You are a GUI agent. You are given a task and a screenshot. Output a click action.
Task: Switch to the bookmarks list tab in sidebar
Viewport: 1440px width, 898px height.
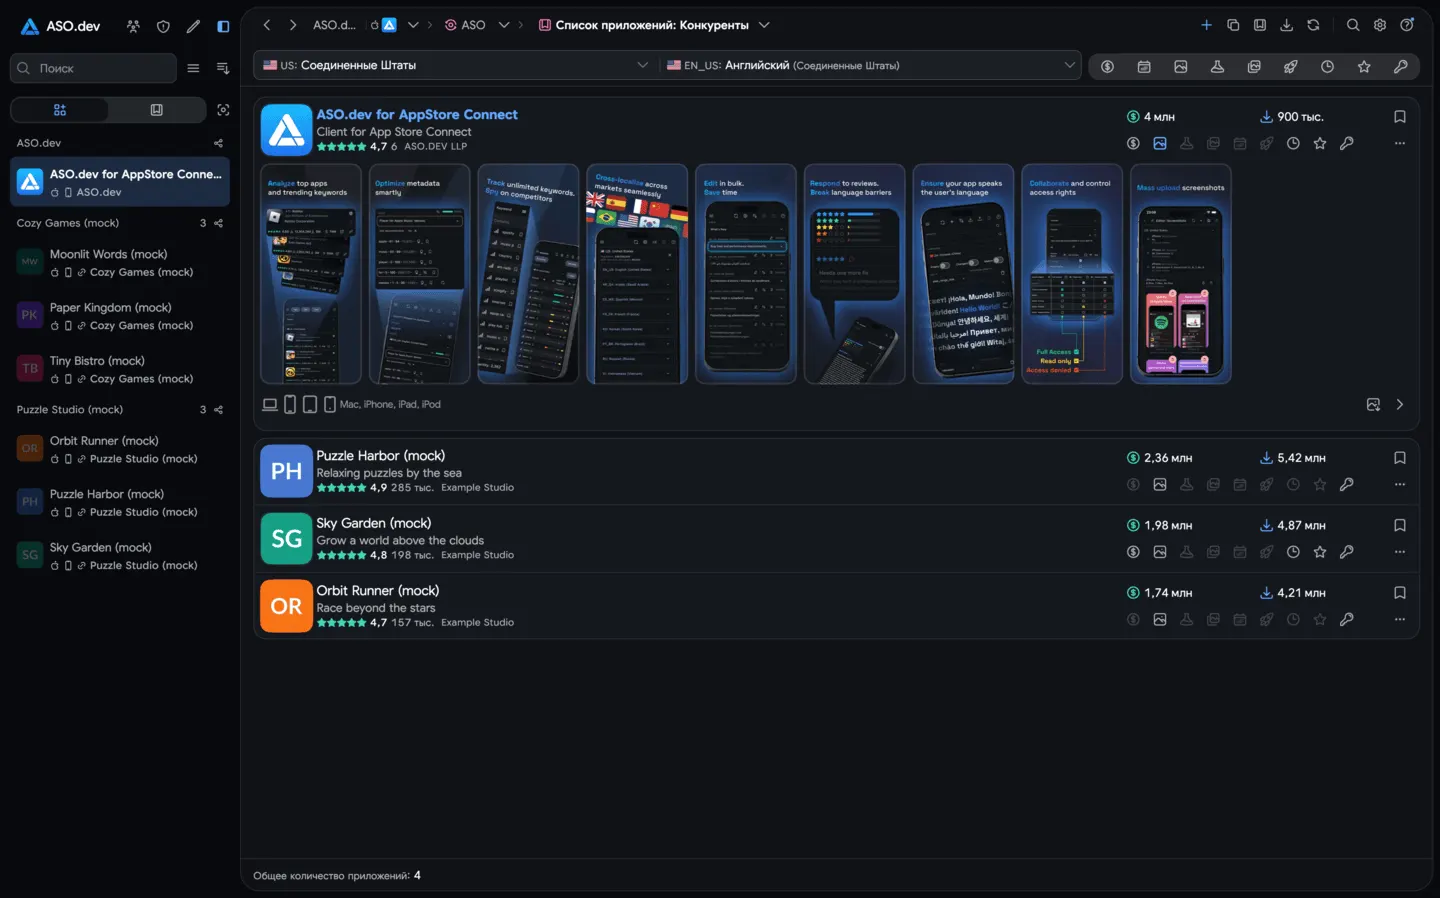click(x=156, y=110)
